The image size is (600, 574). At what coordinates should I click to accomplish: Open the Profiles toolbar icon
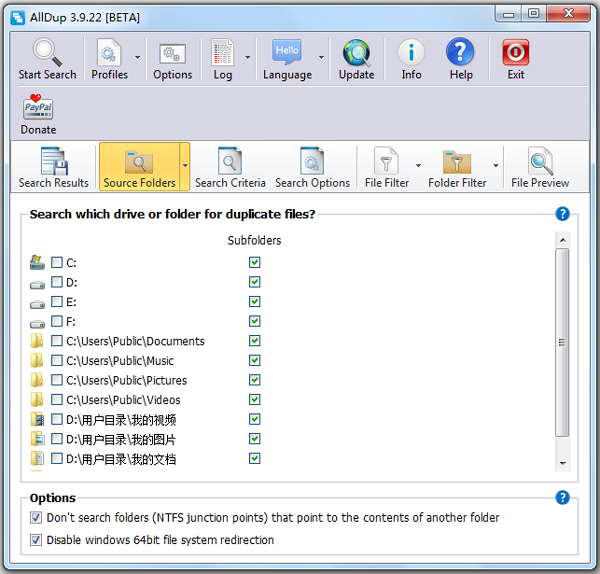pos(109,52)
